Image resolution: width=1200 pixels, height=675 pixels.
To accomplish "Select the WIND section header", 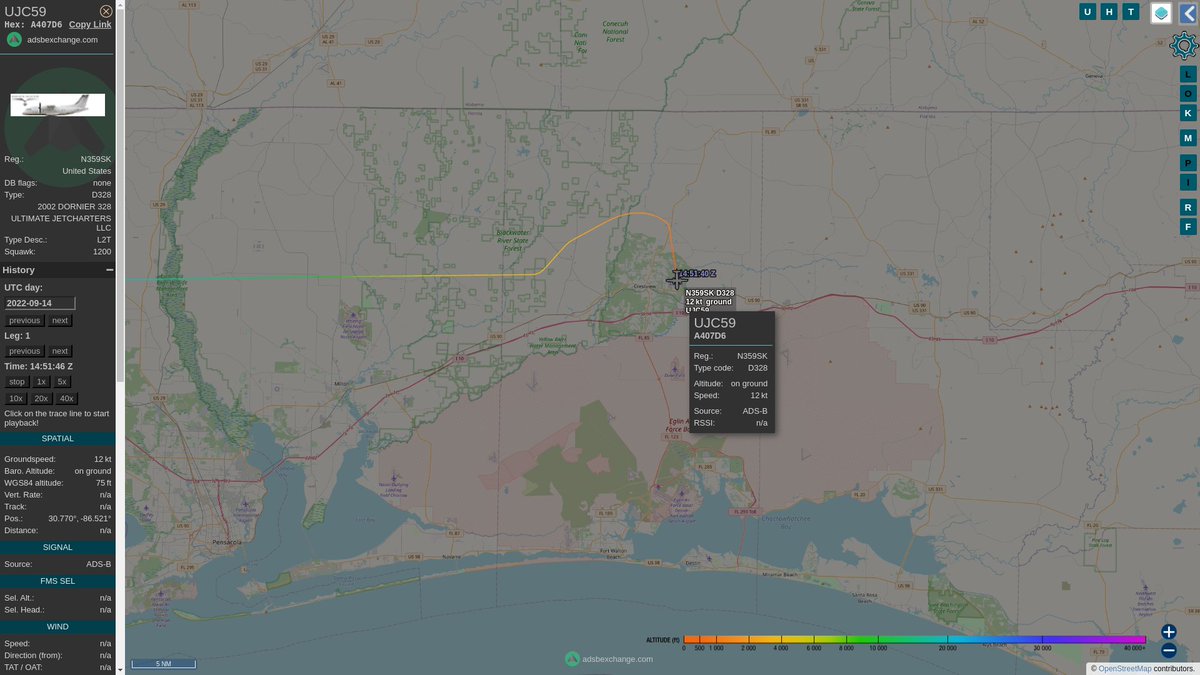I will coord(57,626).
